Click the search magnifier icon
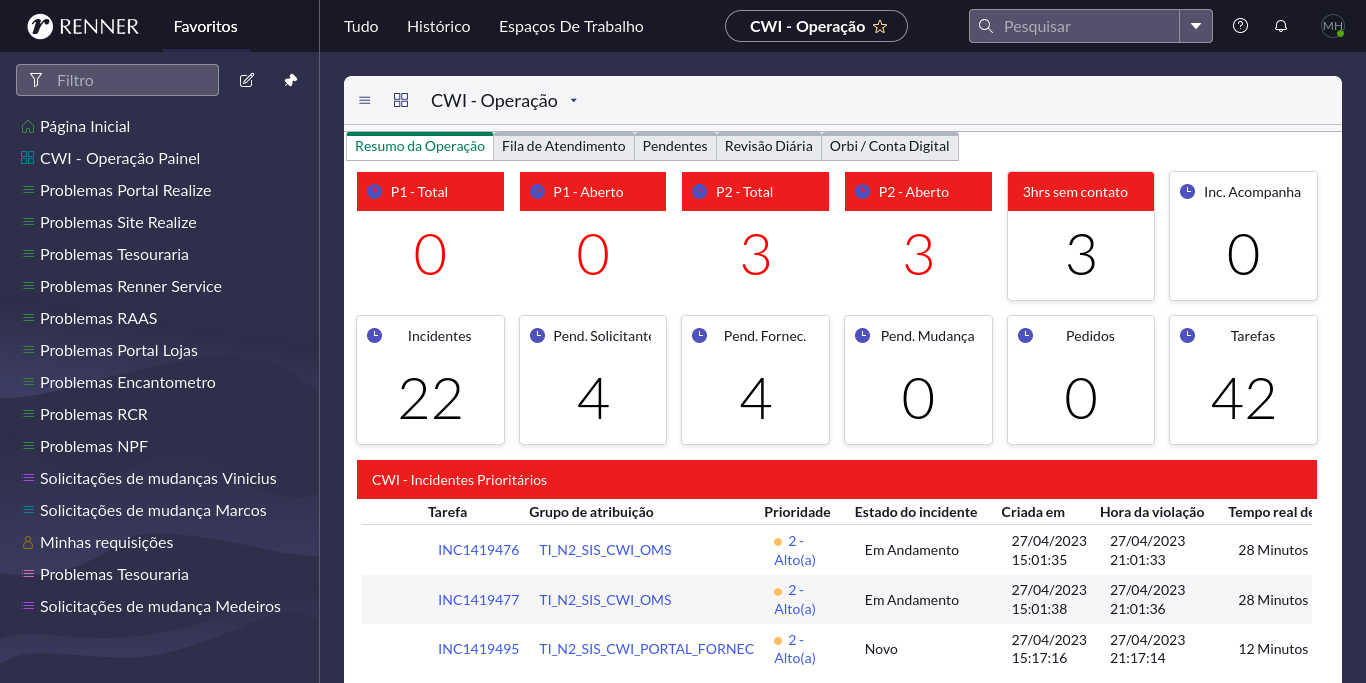Screen dimensions: 1366x683 pyautogui.click(x=986, y=26)
